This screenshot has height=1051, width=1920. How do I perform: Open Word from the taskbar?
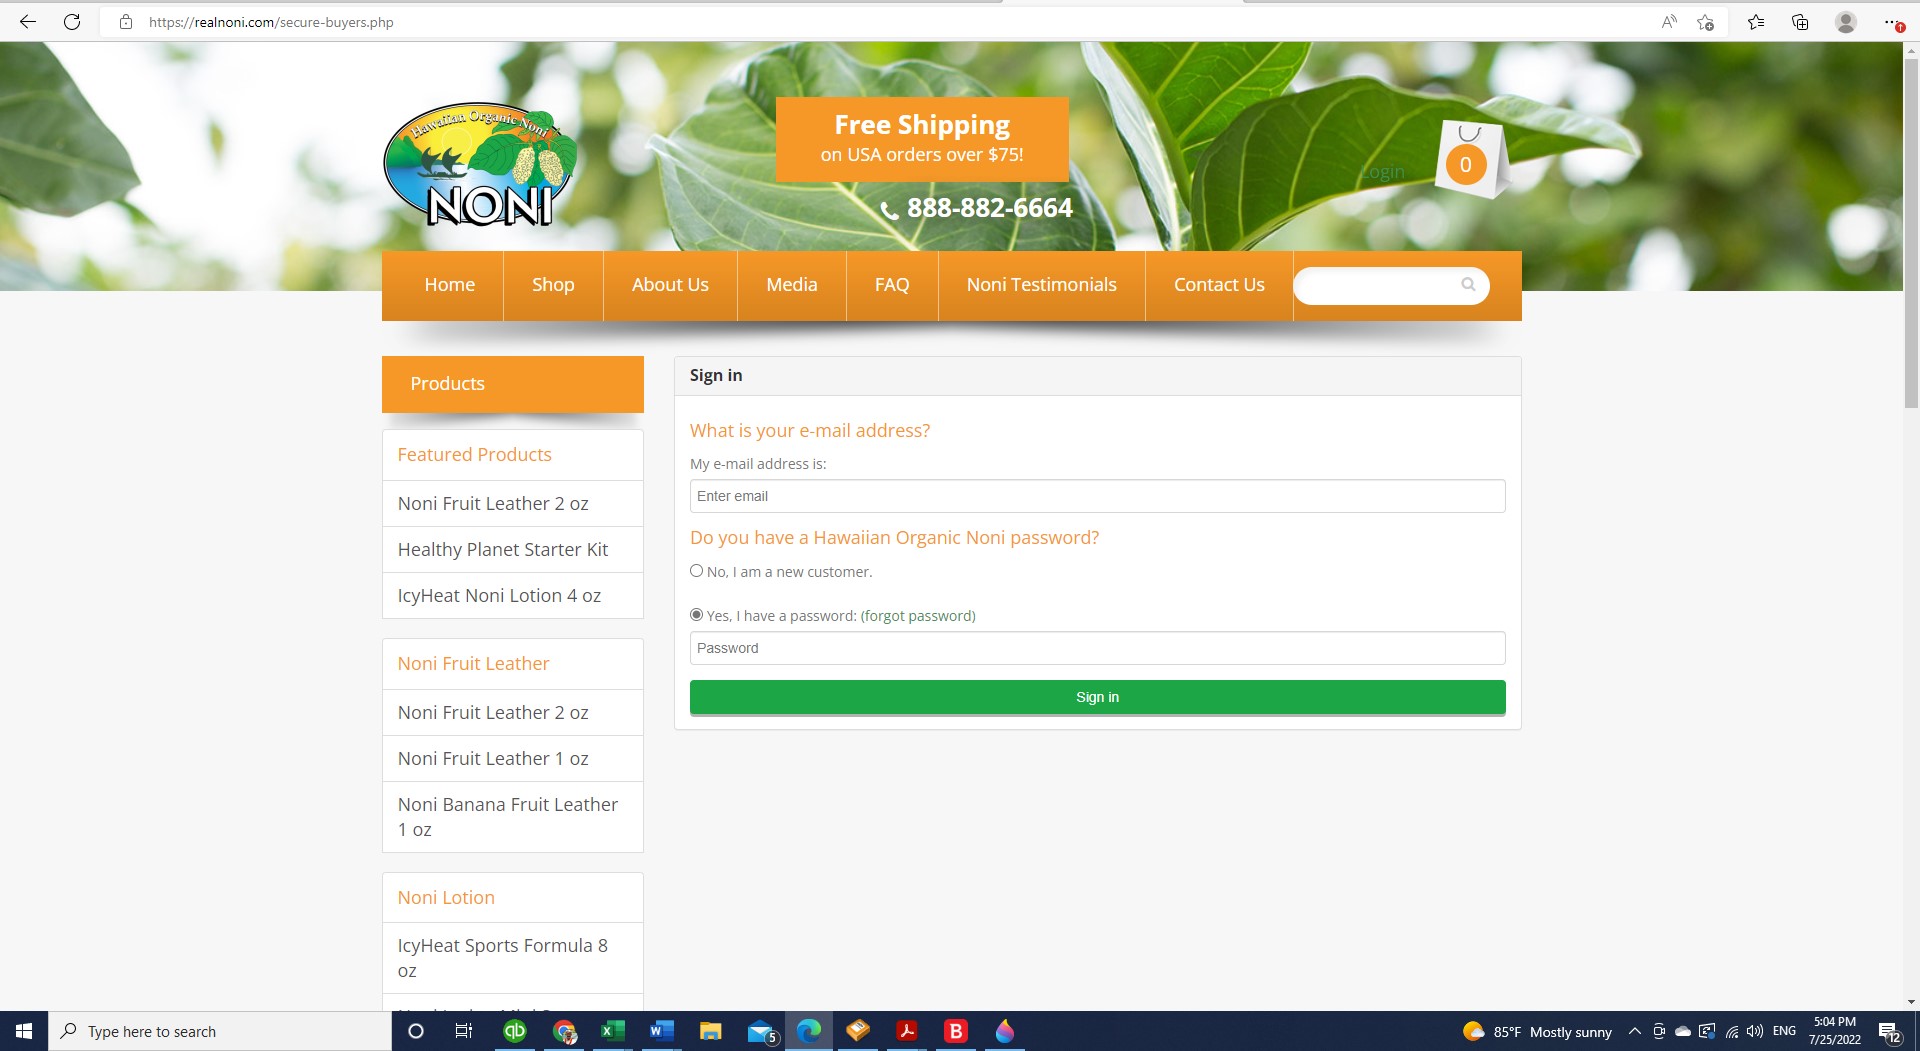click(661, 1031)
